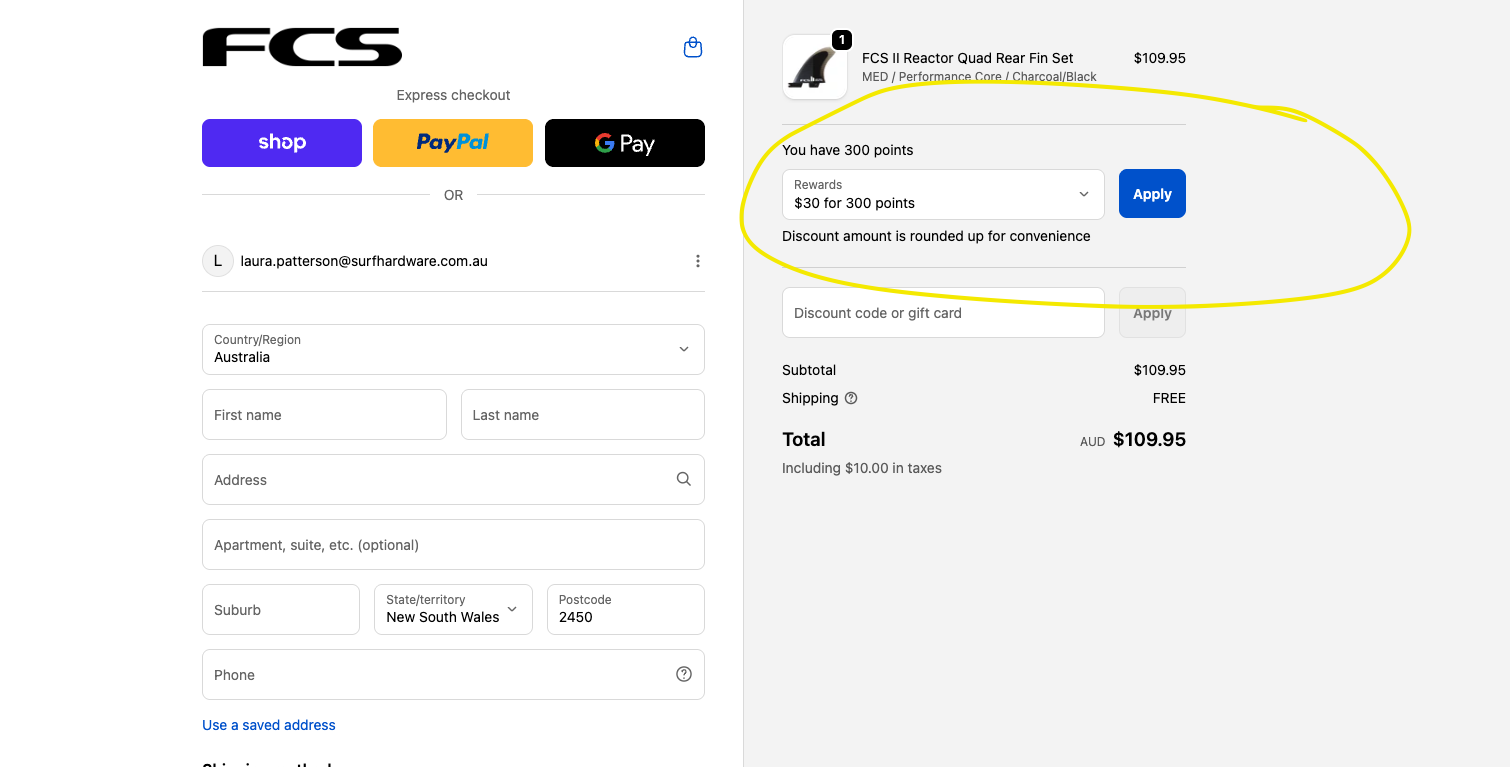Click Use a saved address link

(269, 725)
